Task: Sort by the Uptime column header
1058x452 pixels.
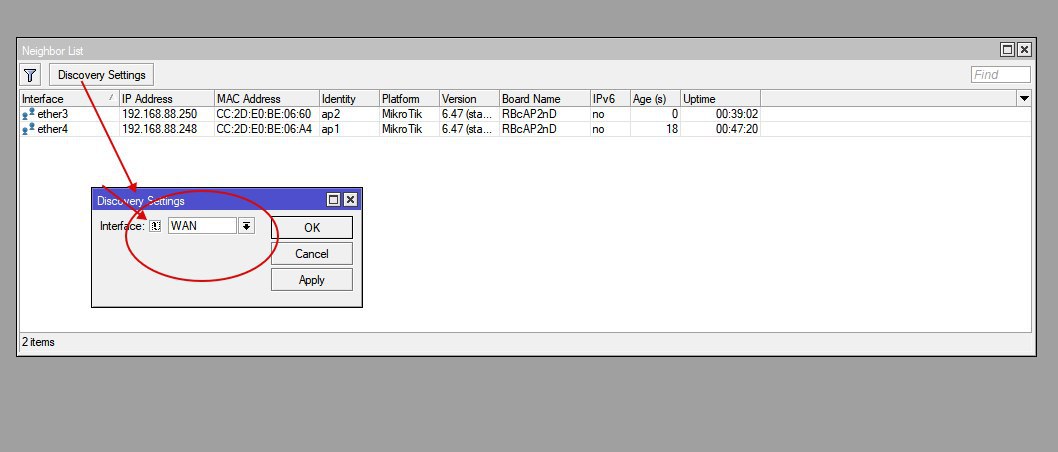Action: [720, 98]
